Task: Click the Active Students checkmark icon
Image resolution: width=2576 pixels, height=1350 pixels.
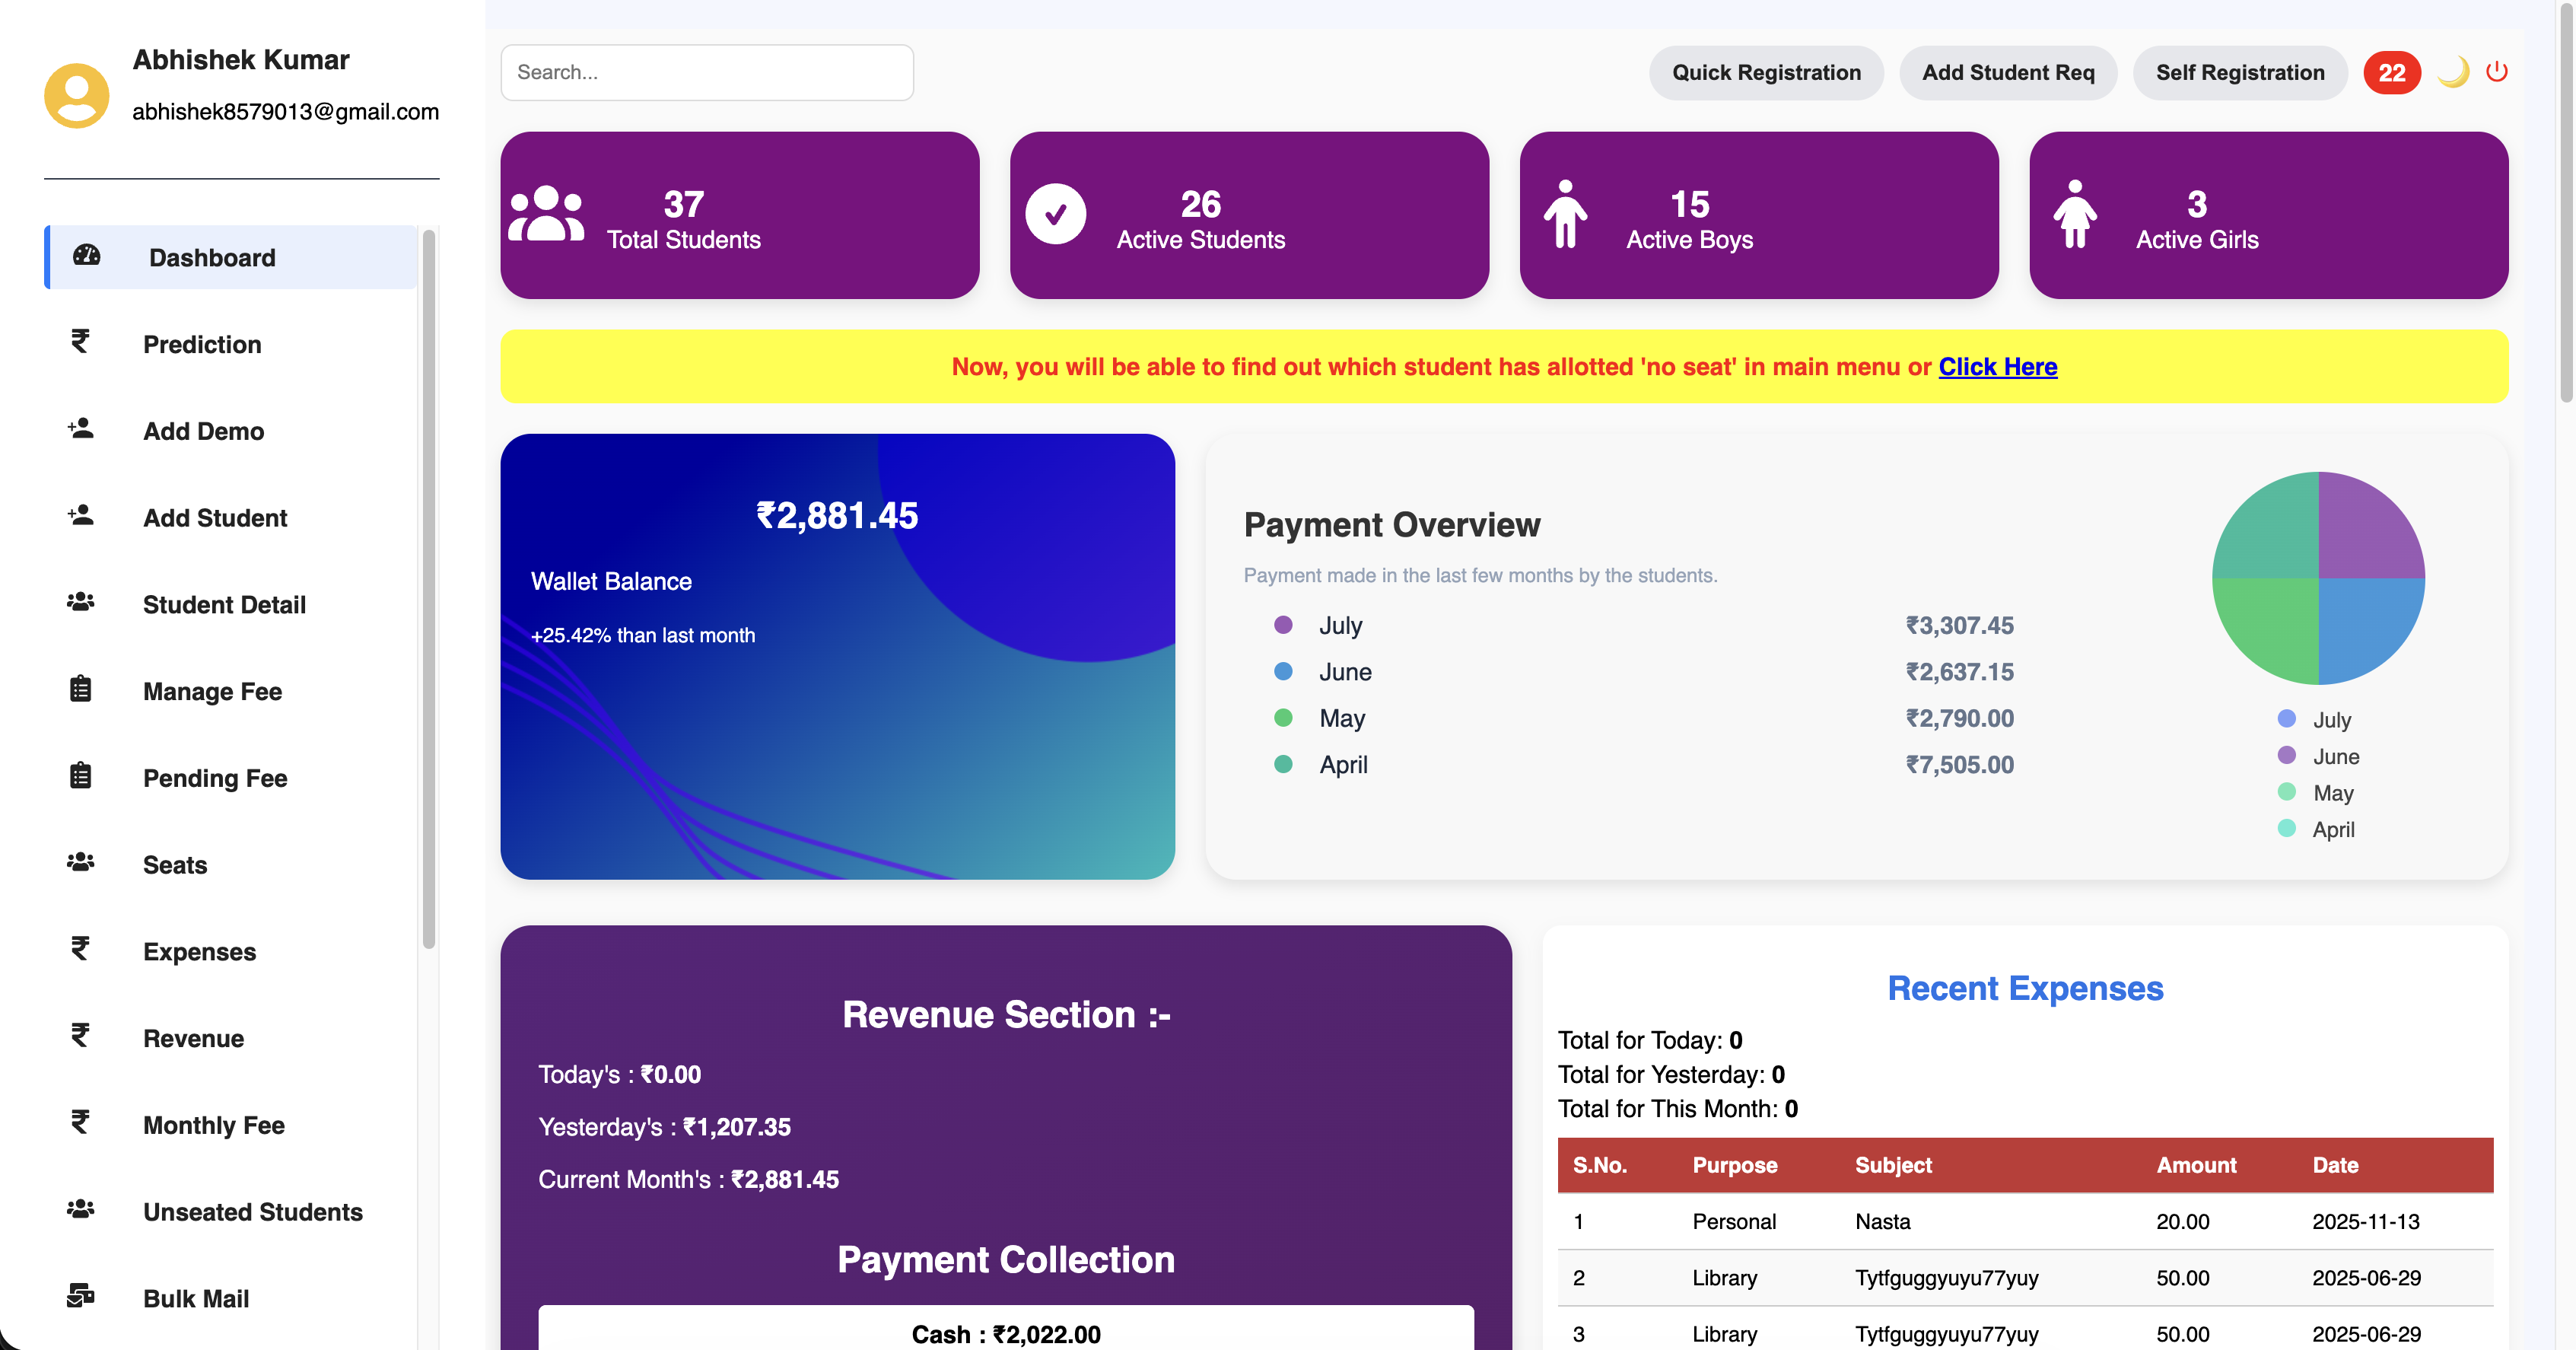Action: [1056, 214]
